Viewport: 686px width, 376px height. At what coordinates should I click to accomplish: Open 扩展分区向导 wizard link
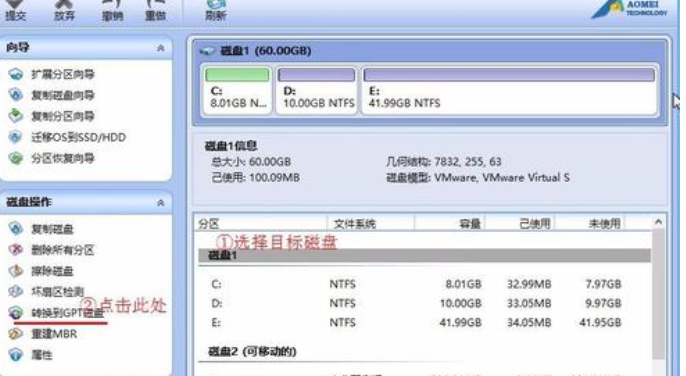[63, 74]
